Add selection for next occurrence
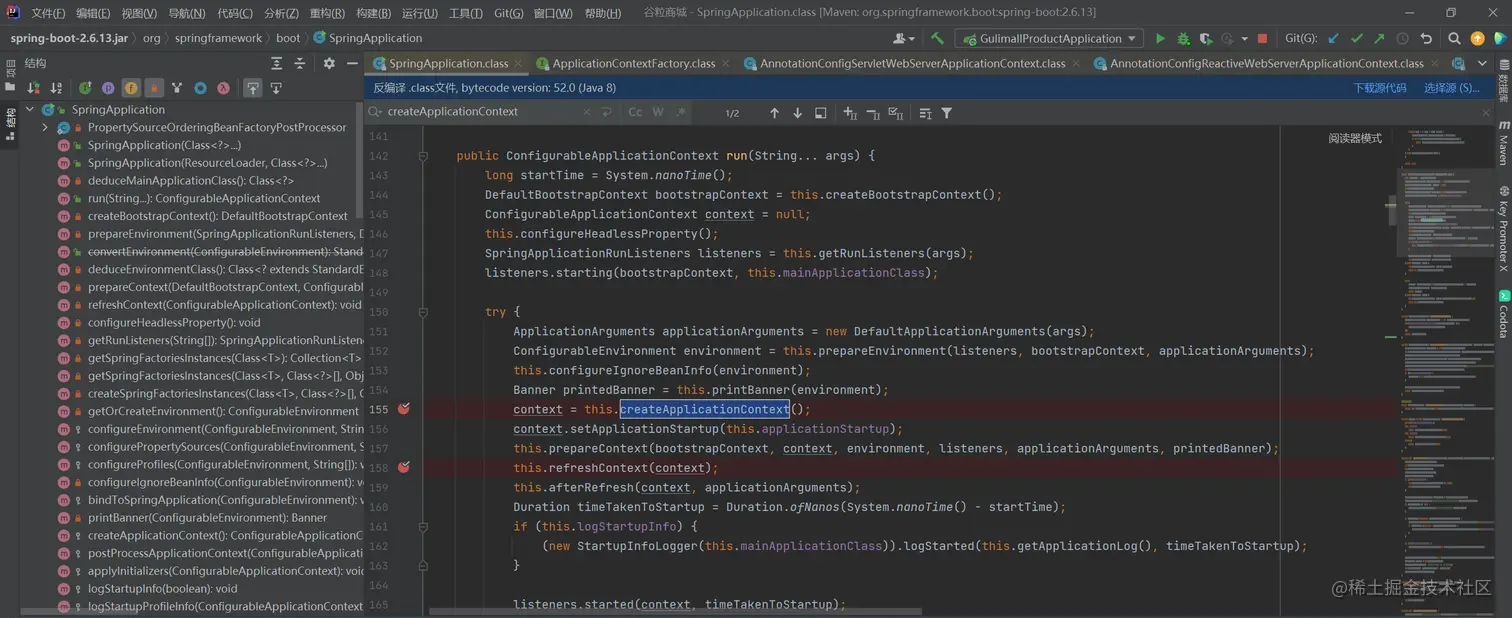This screenshot has height=618, width=1512. pos(850,113)
